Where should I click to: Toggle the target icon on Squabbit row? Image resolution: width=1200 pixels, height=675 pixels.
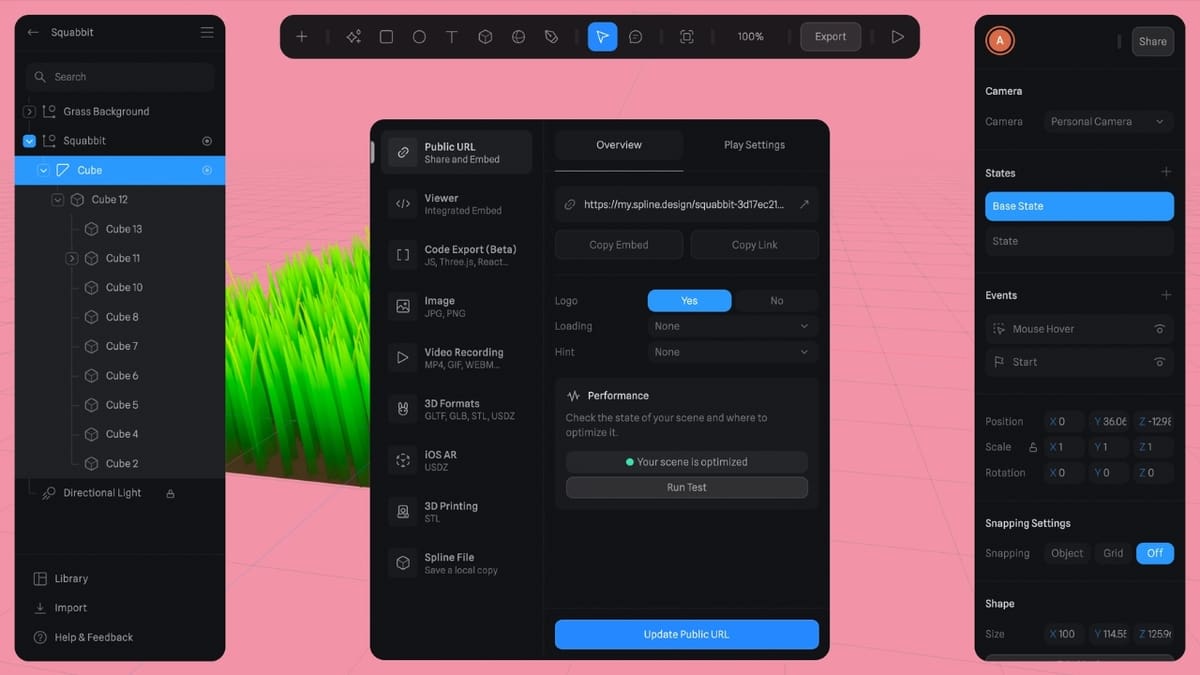[207, 141]
